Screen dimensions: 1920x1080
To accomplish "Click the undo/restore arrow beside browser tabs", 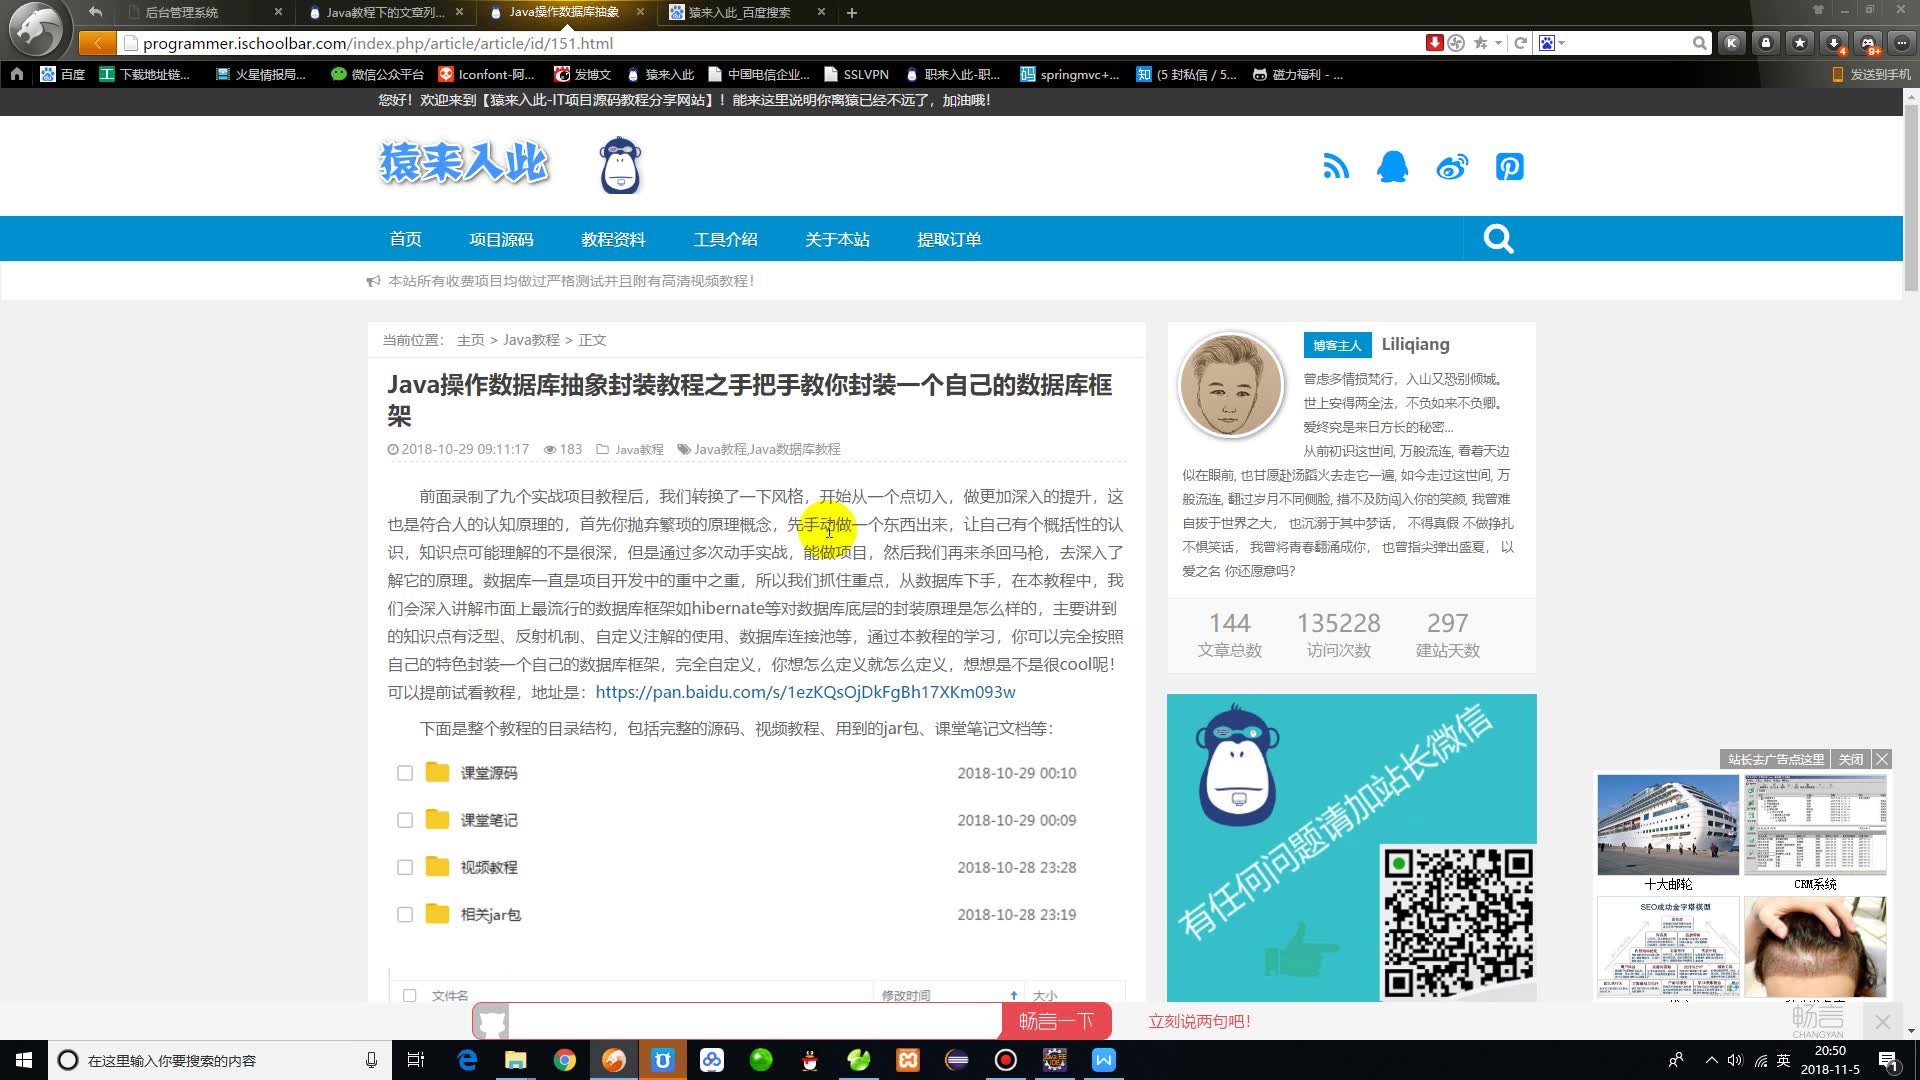I will coord(95,12).
